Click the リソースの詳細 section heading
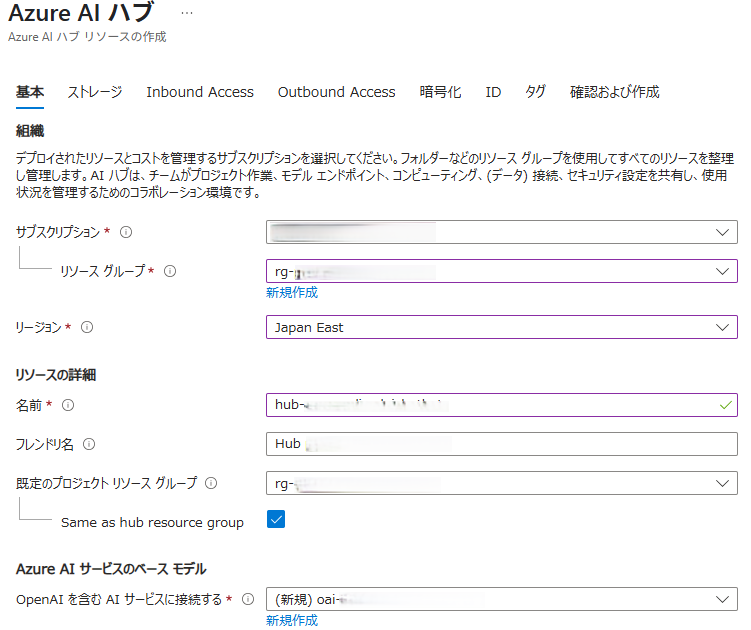The height and width of the screenshot is (630, 751). 56,375
